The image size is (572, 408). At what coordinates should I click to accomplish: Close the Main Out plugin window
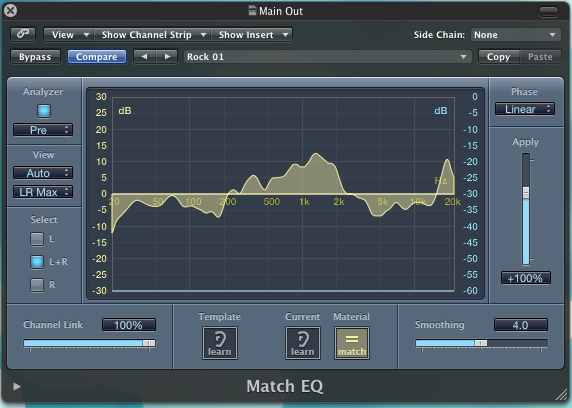click(x=11, y=10)
